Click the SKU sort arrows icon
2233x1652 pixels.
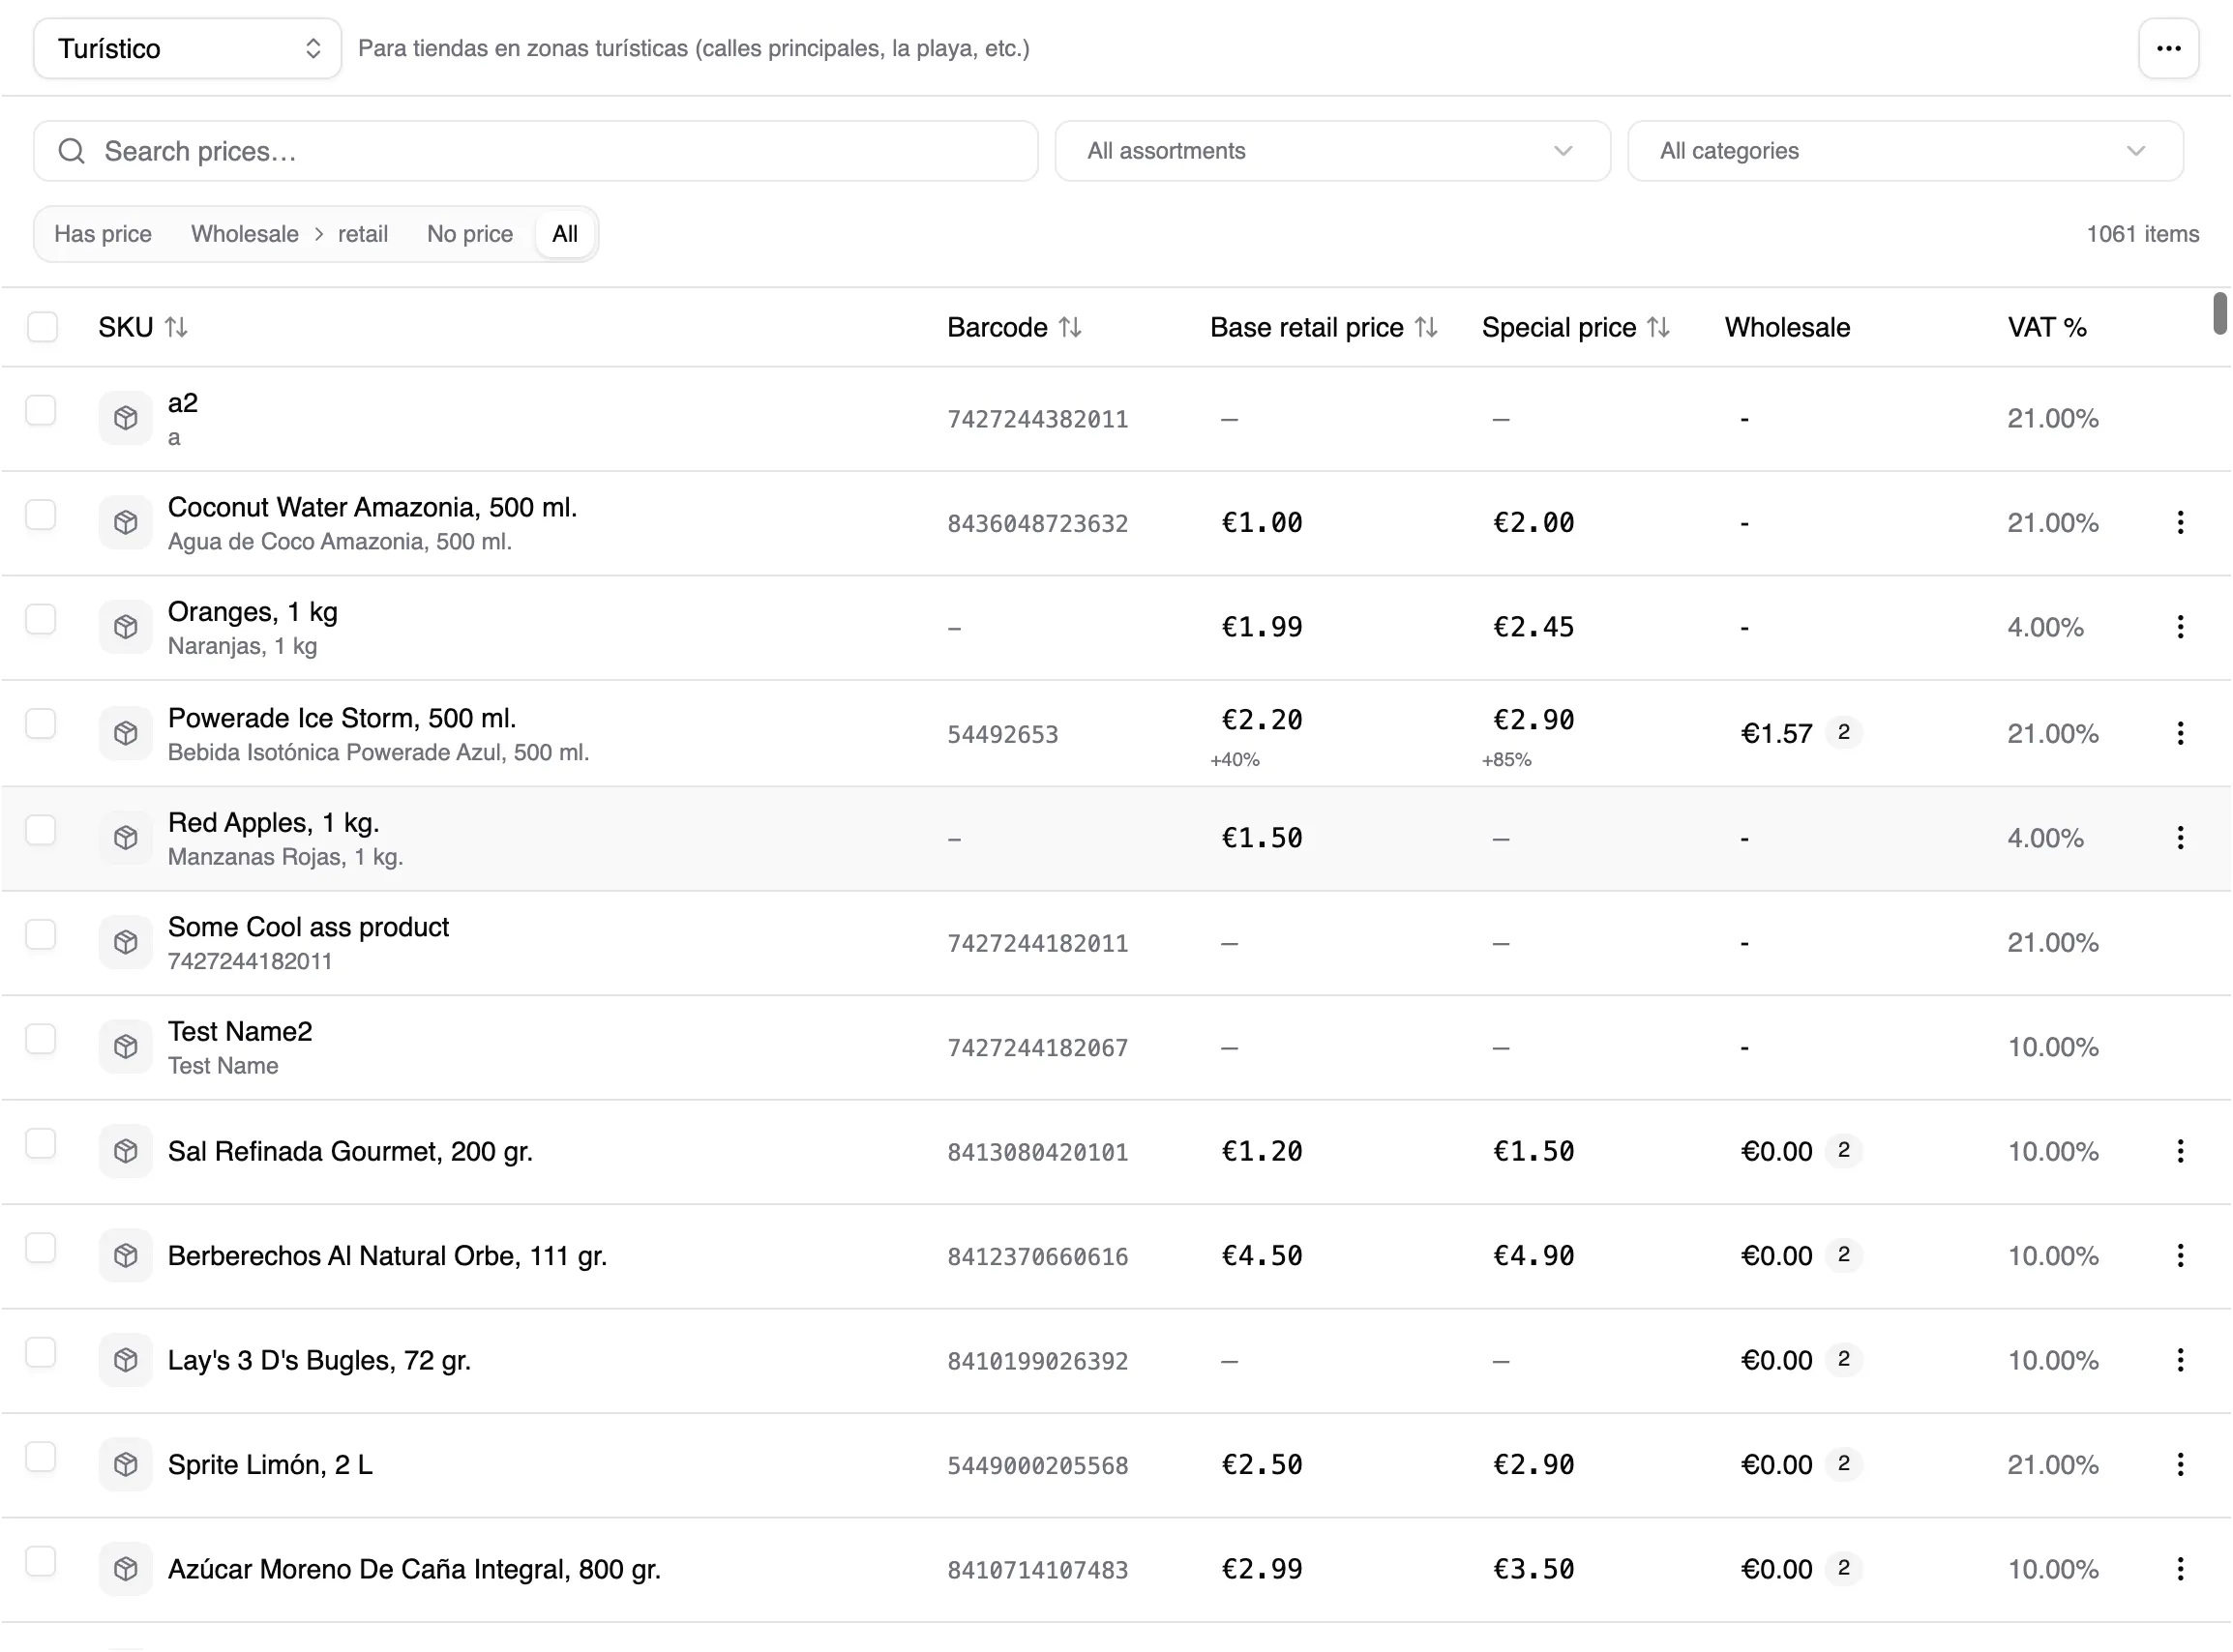point(176,327)
